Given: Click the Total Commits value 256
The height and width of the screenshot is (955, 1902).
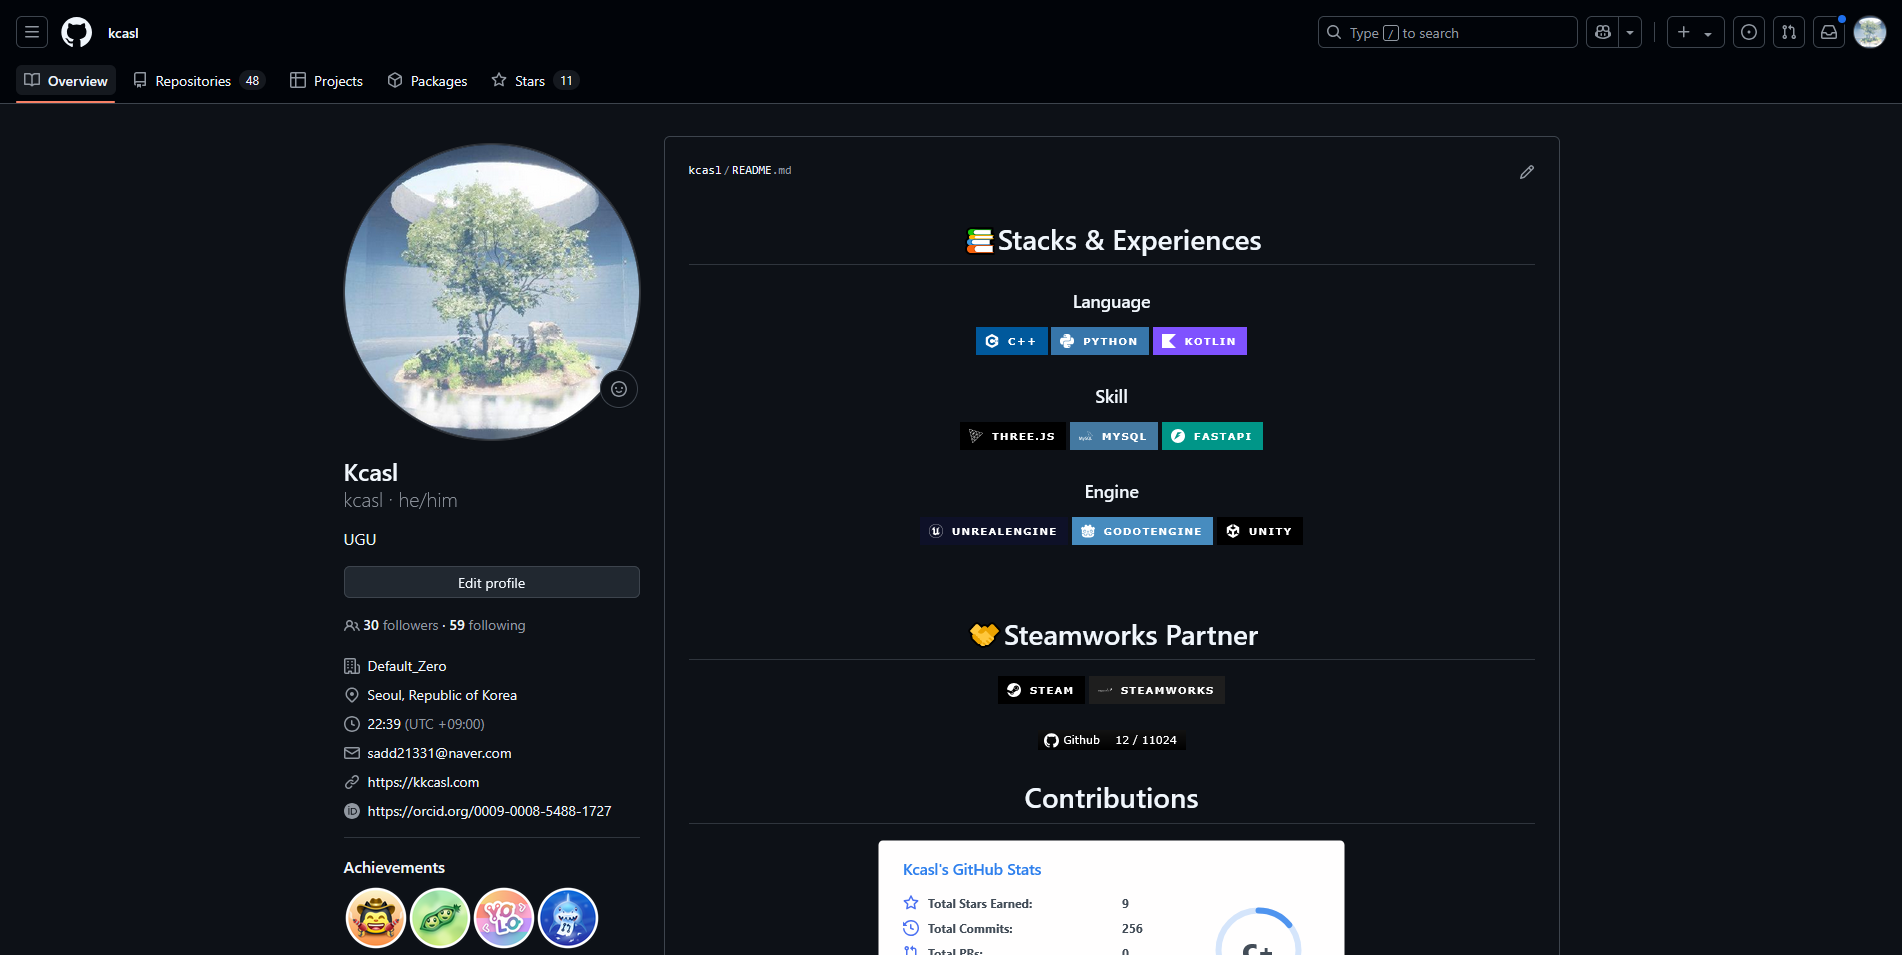Looking at the screenshot, I should click(x=1132, y=929).
